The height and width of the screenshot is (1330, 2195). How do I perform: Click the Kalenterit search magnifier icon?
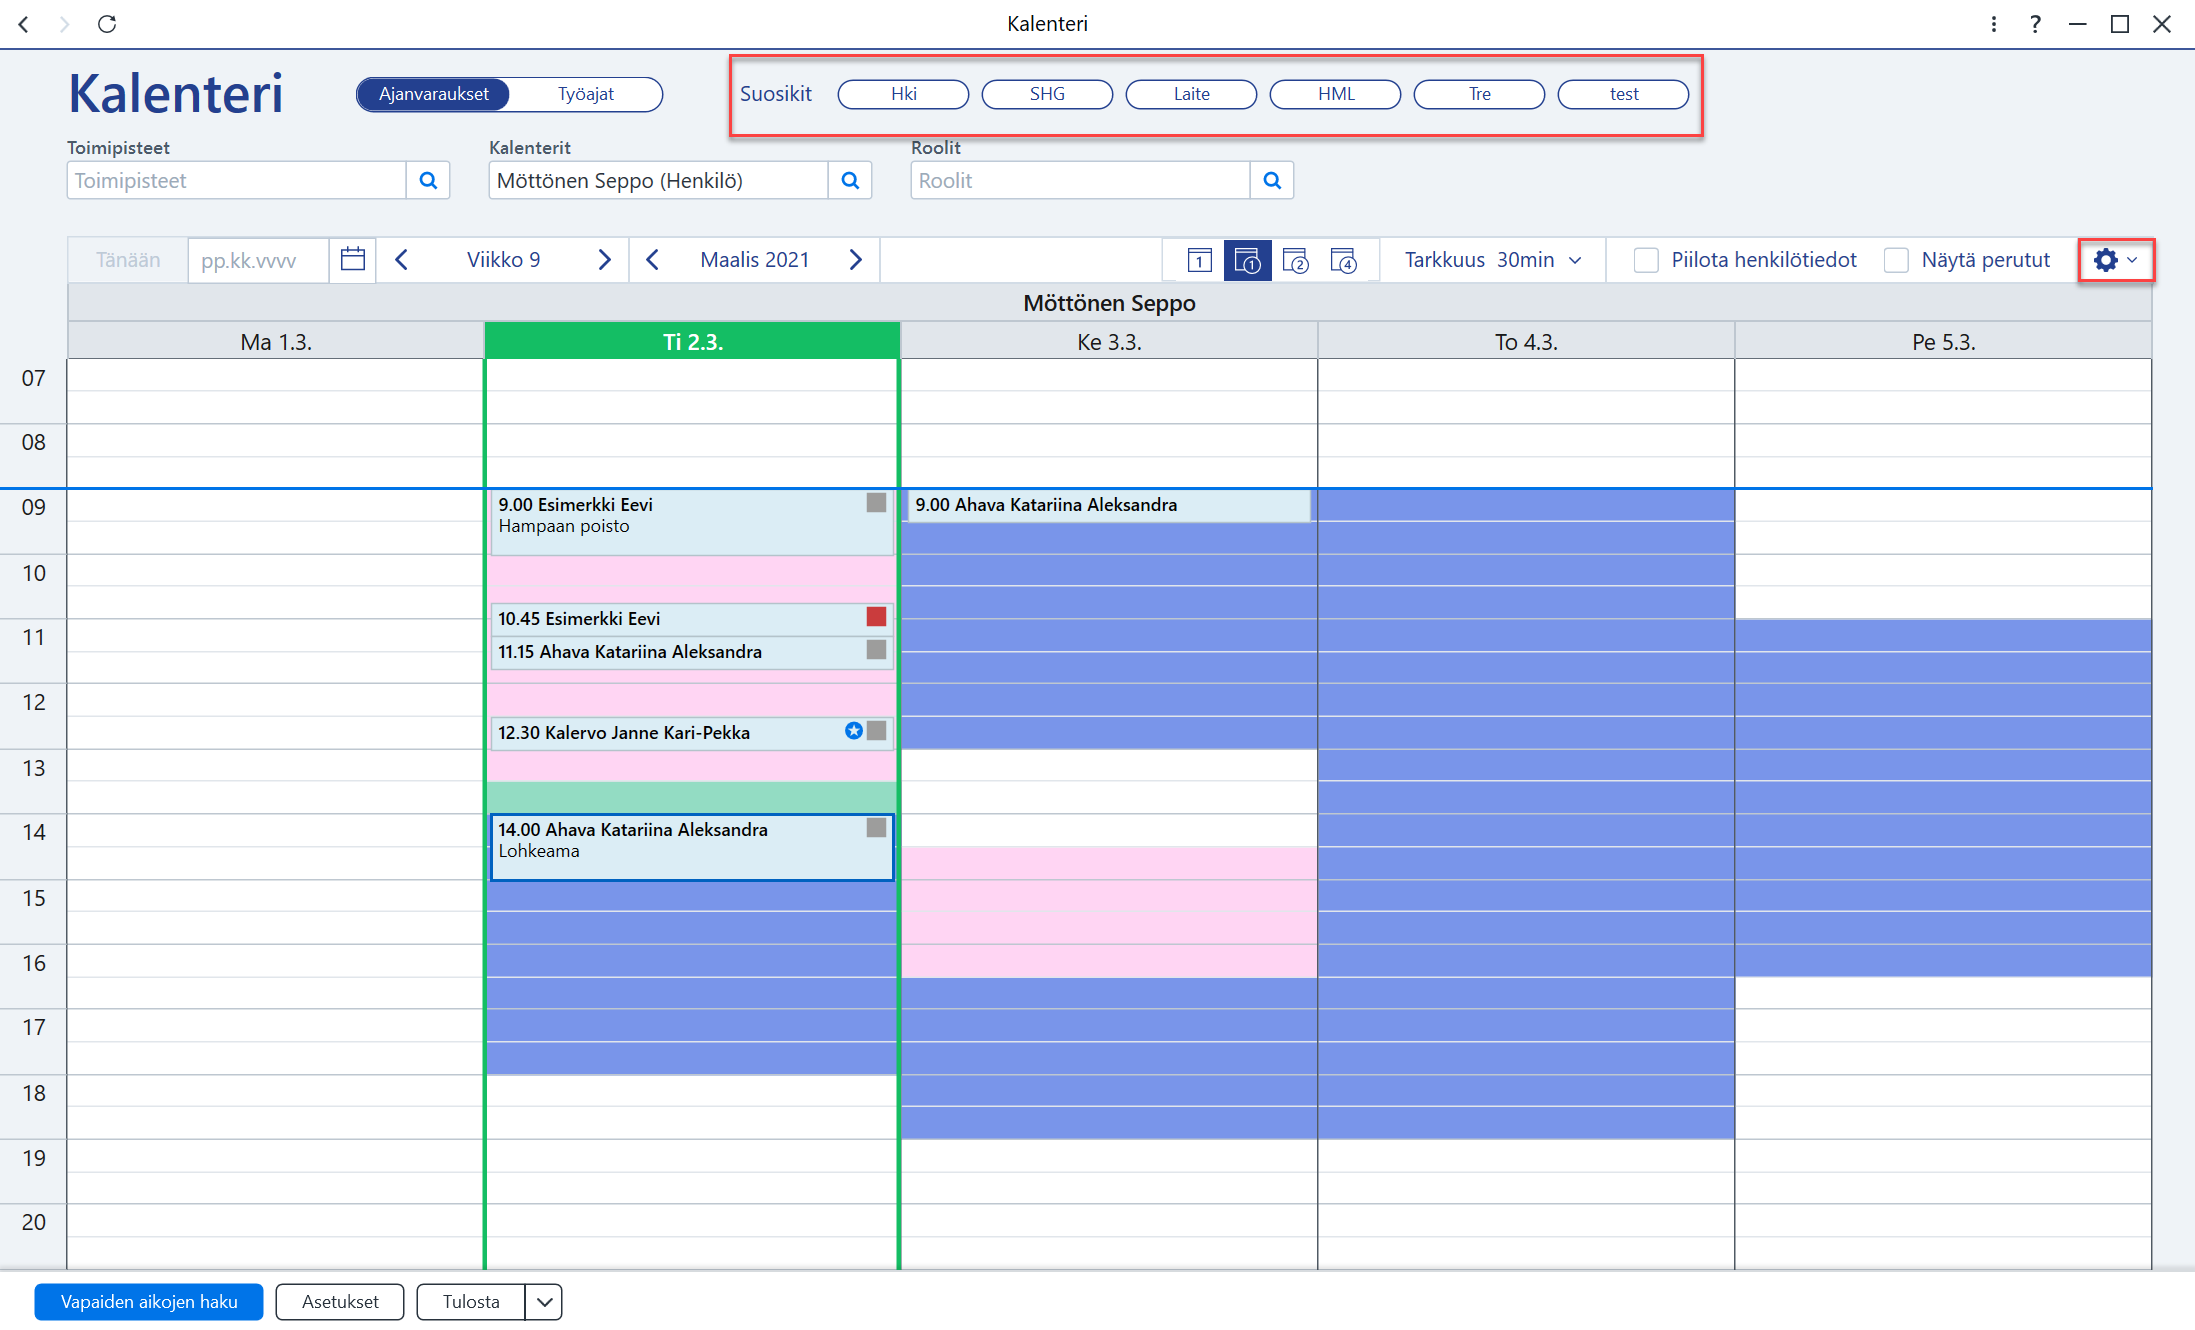(x=850, y=181)
